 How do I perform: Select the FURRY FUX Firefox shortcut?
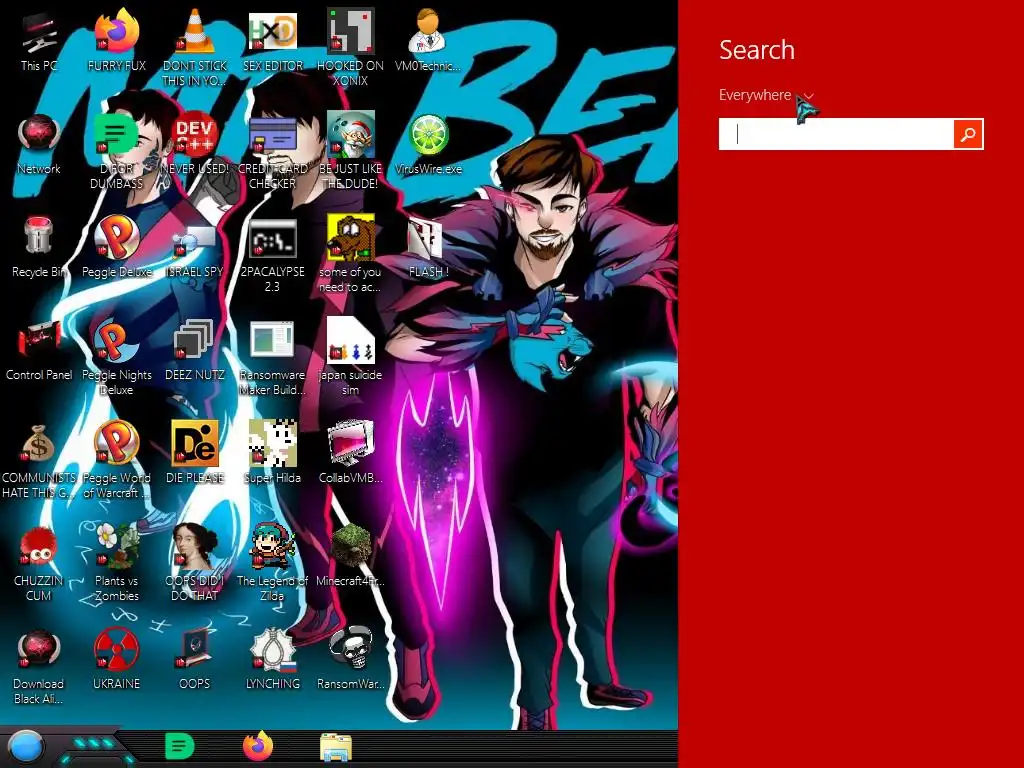coord(117,31)
